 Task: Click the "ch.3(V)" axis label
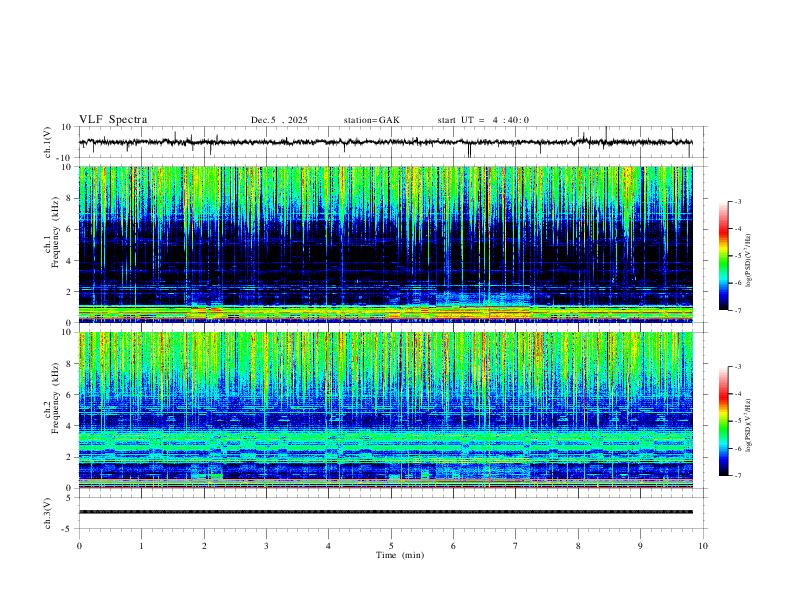point(48,513)
